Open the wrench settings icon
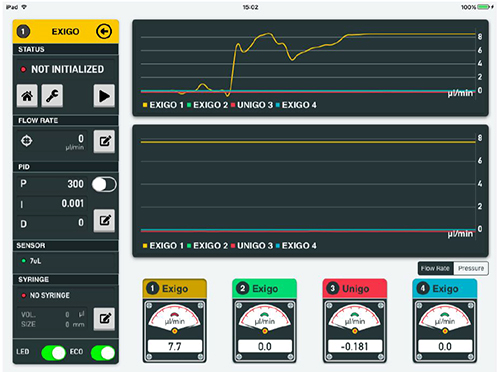The width and height of the screenshot is (500, 372). coord(52,96)
